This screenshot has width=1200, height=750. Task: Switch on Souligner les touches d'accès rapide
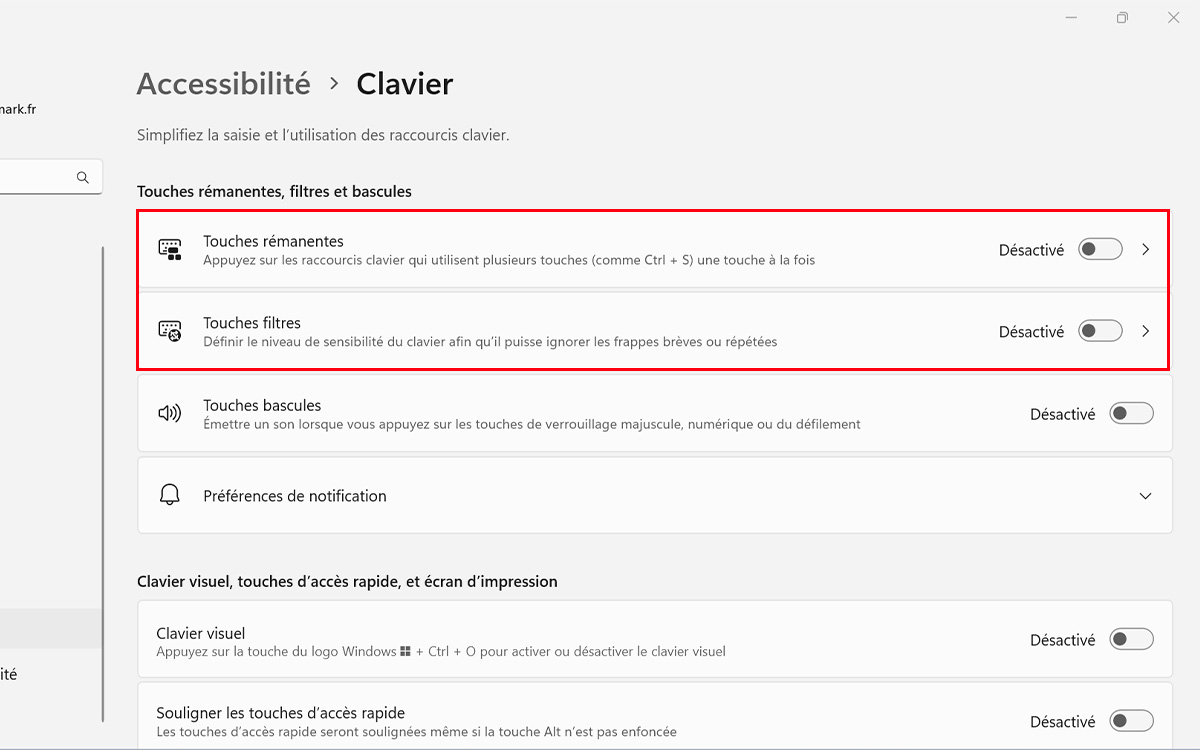(1131, 721)
